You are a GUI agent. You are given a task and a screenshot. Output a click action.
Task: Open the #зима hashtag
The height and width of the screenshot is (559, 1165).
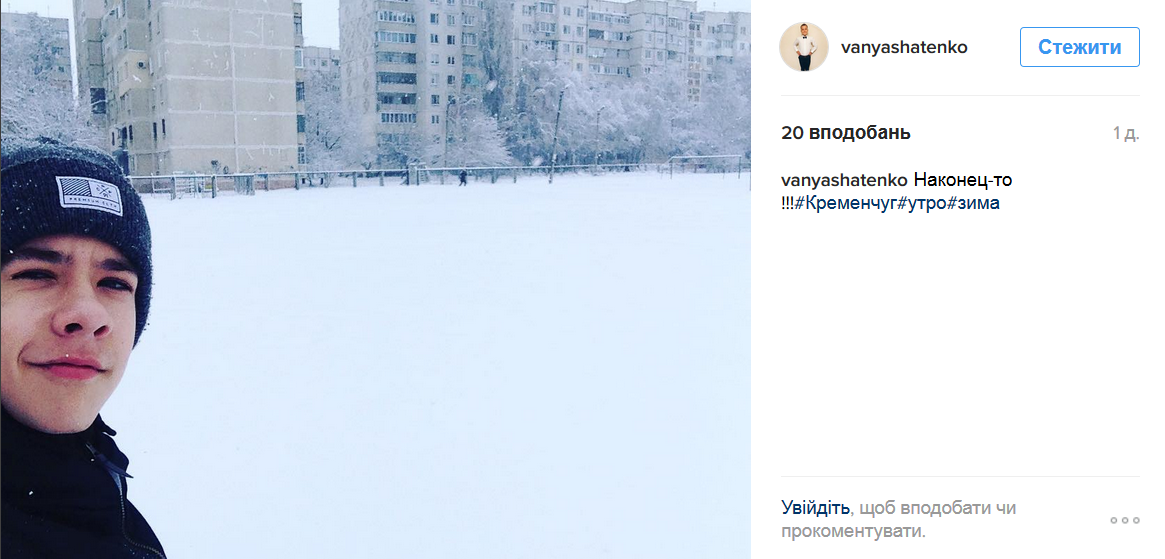click(973, 203)
